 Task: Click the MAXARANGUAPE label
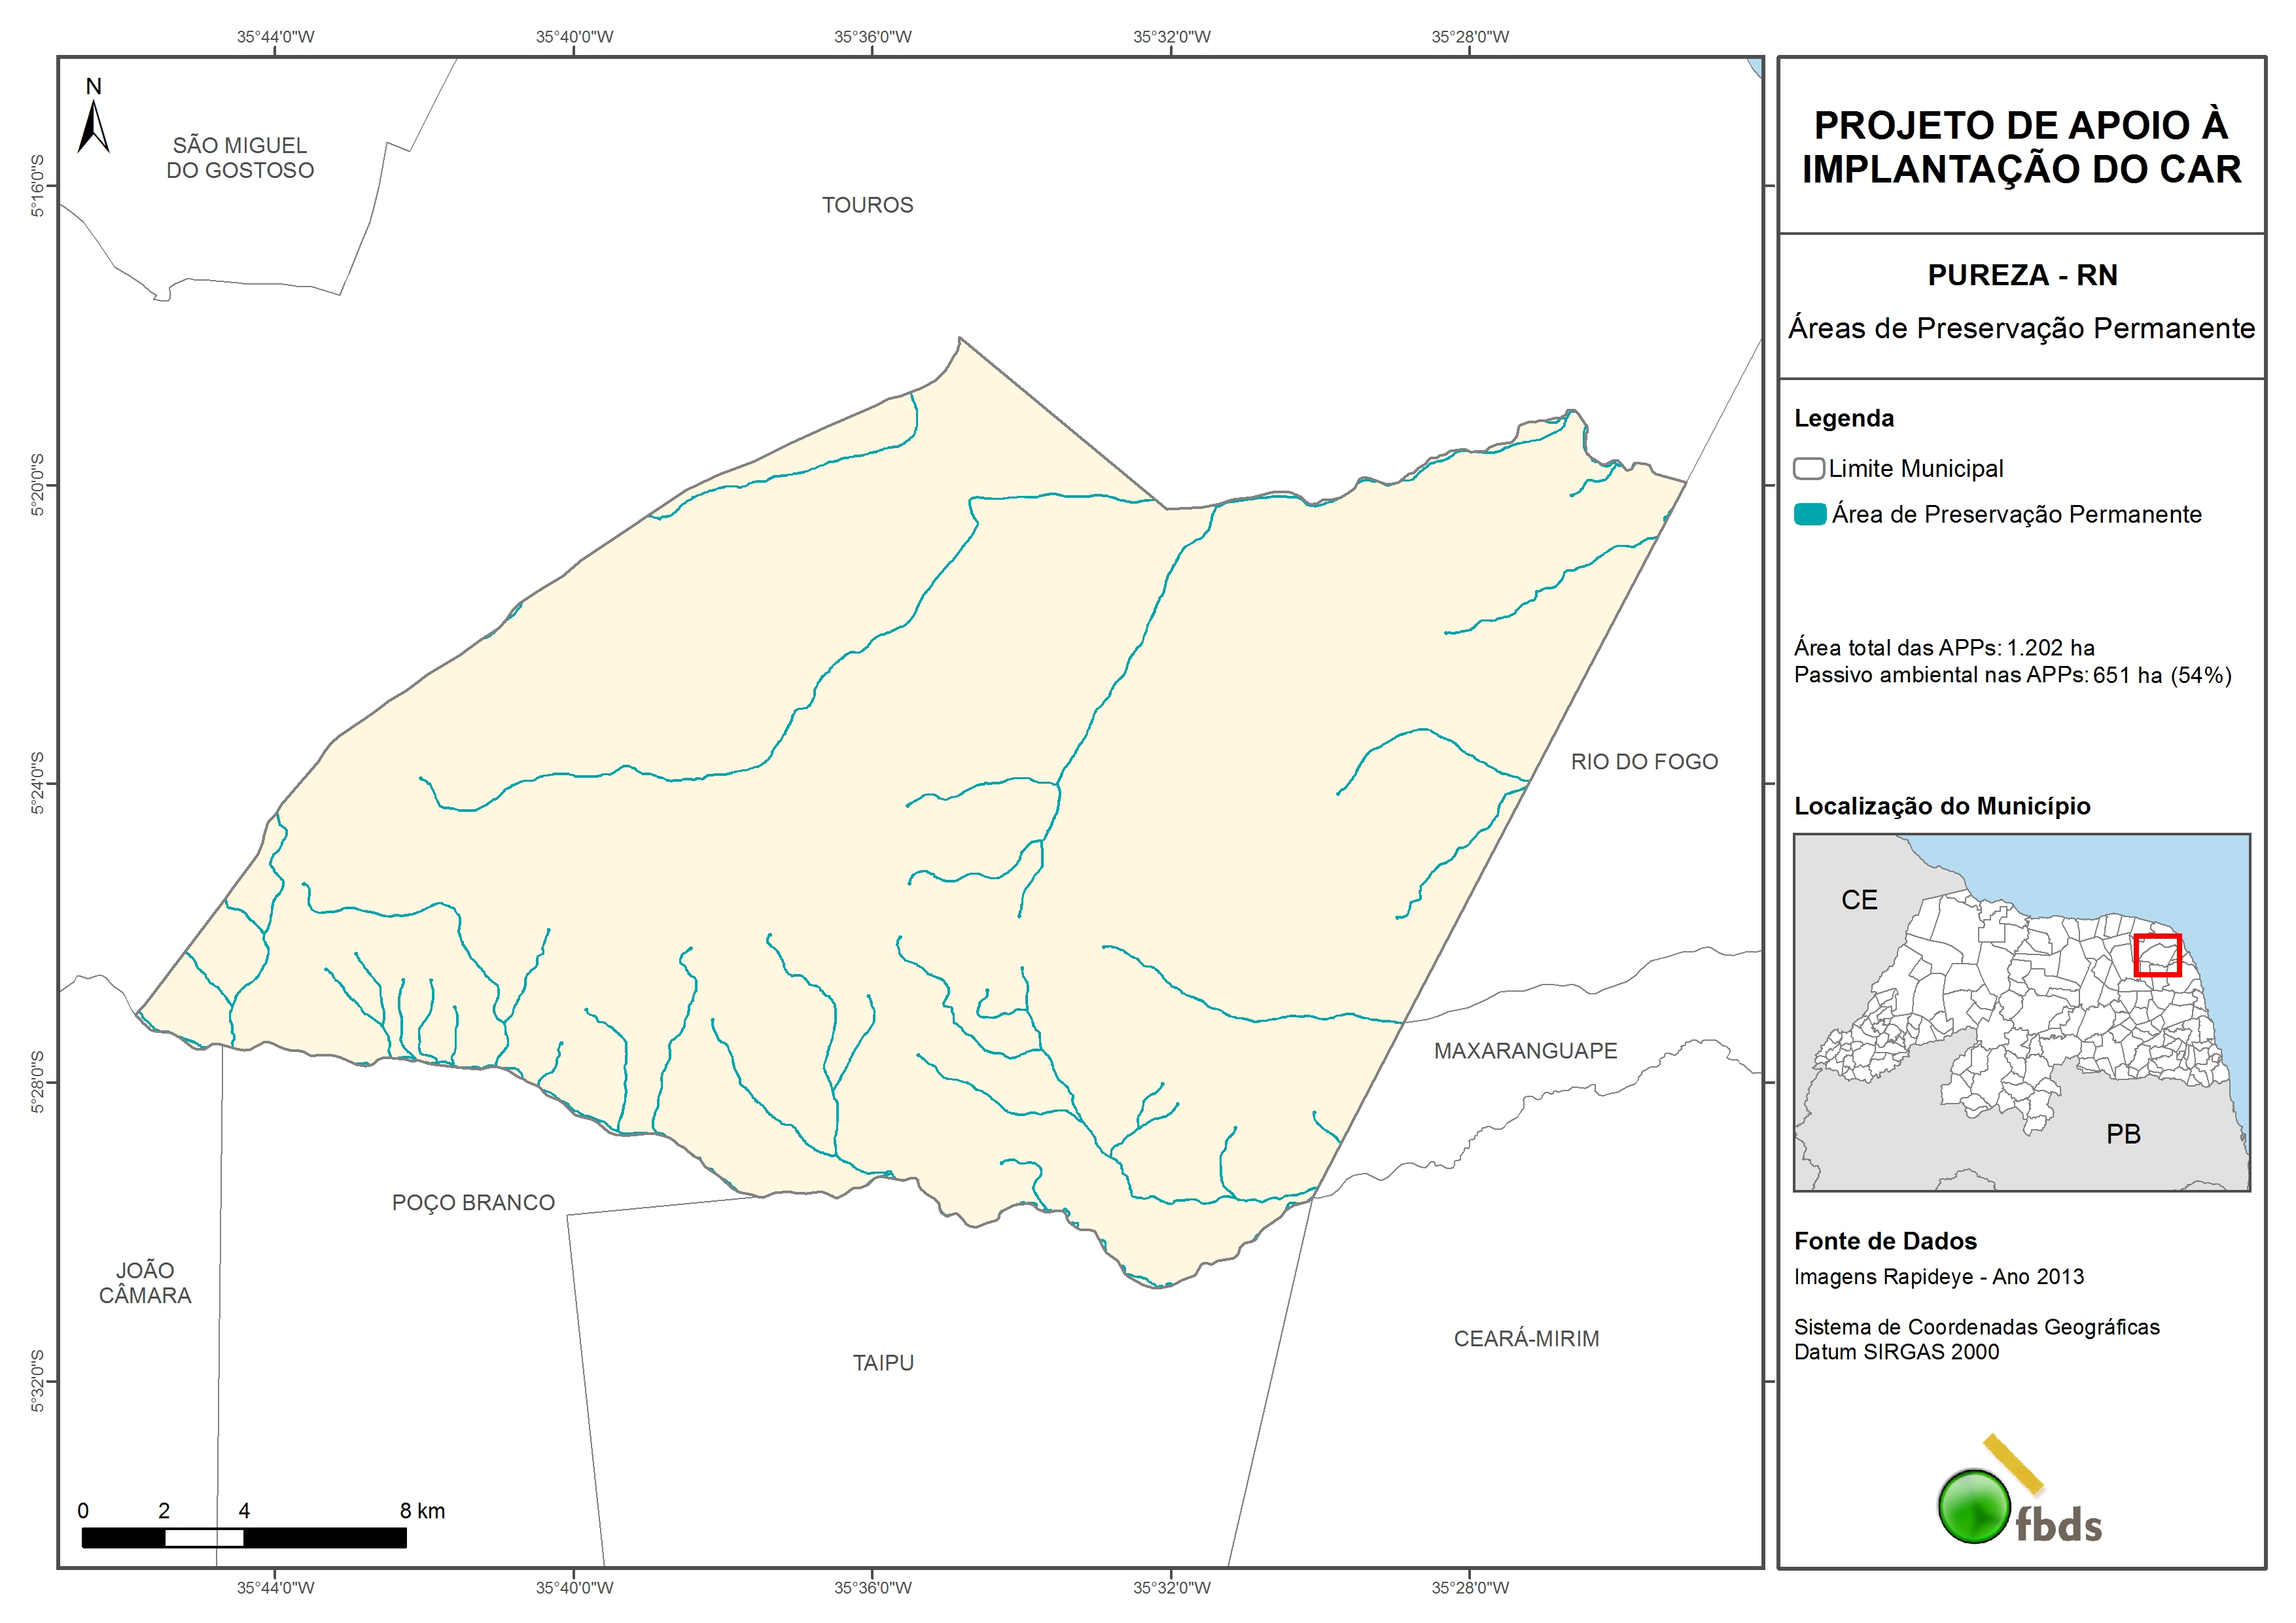coord(1525,1051)
